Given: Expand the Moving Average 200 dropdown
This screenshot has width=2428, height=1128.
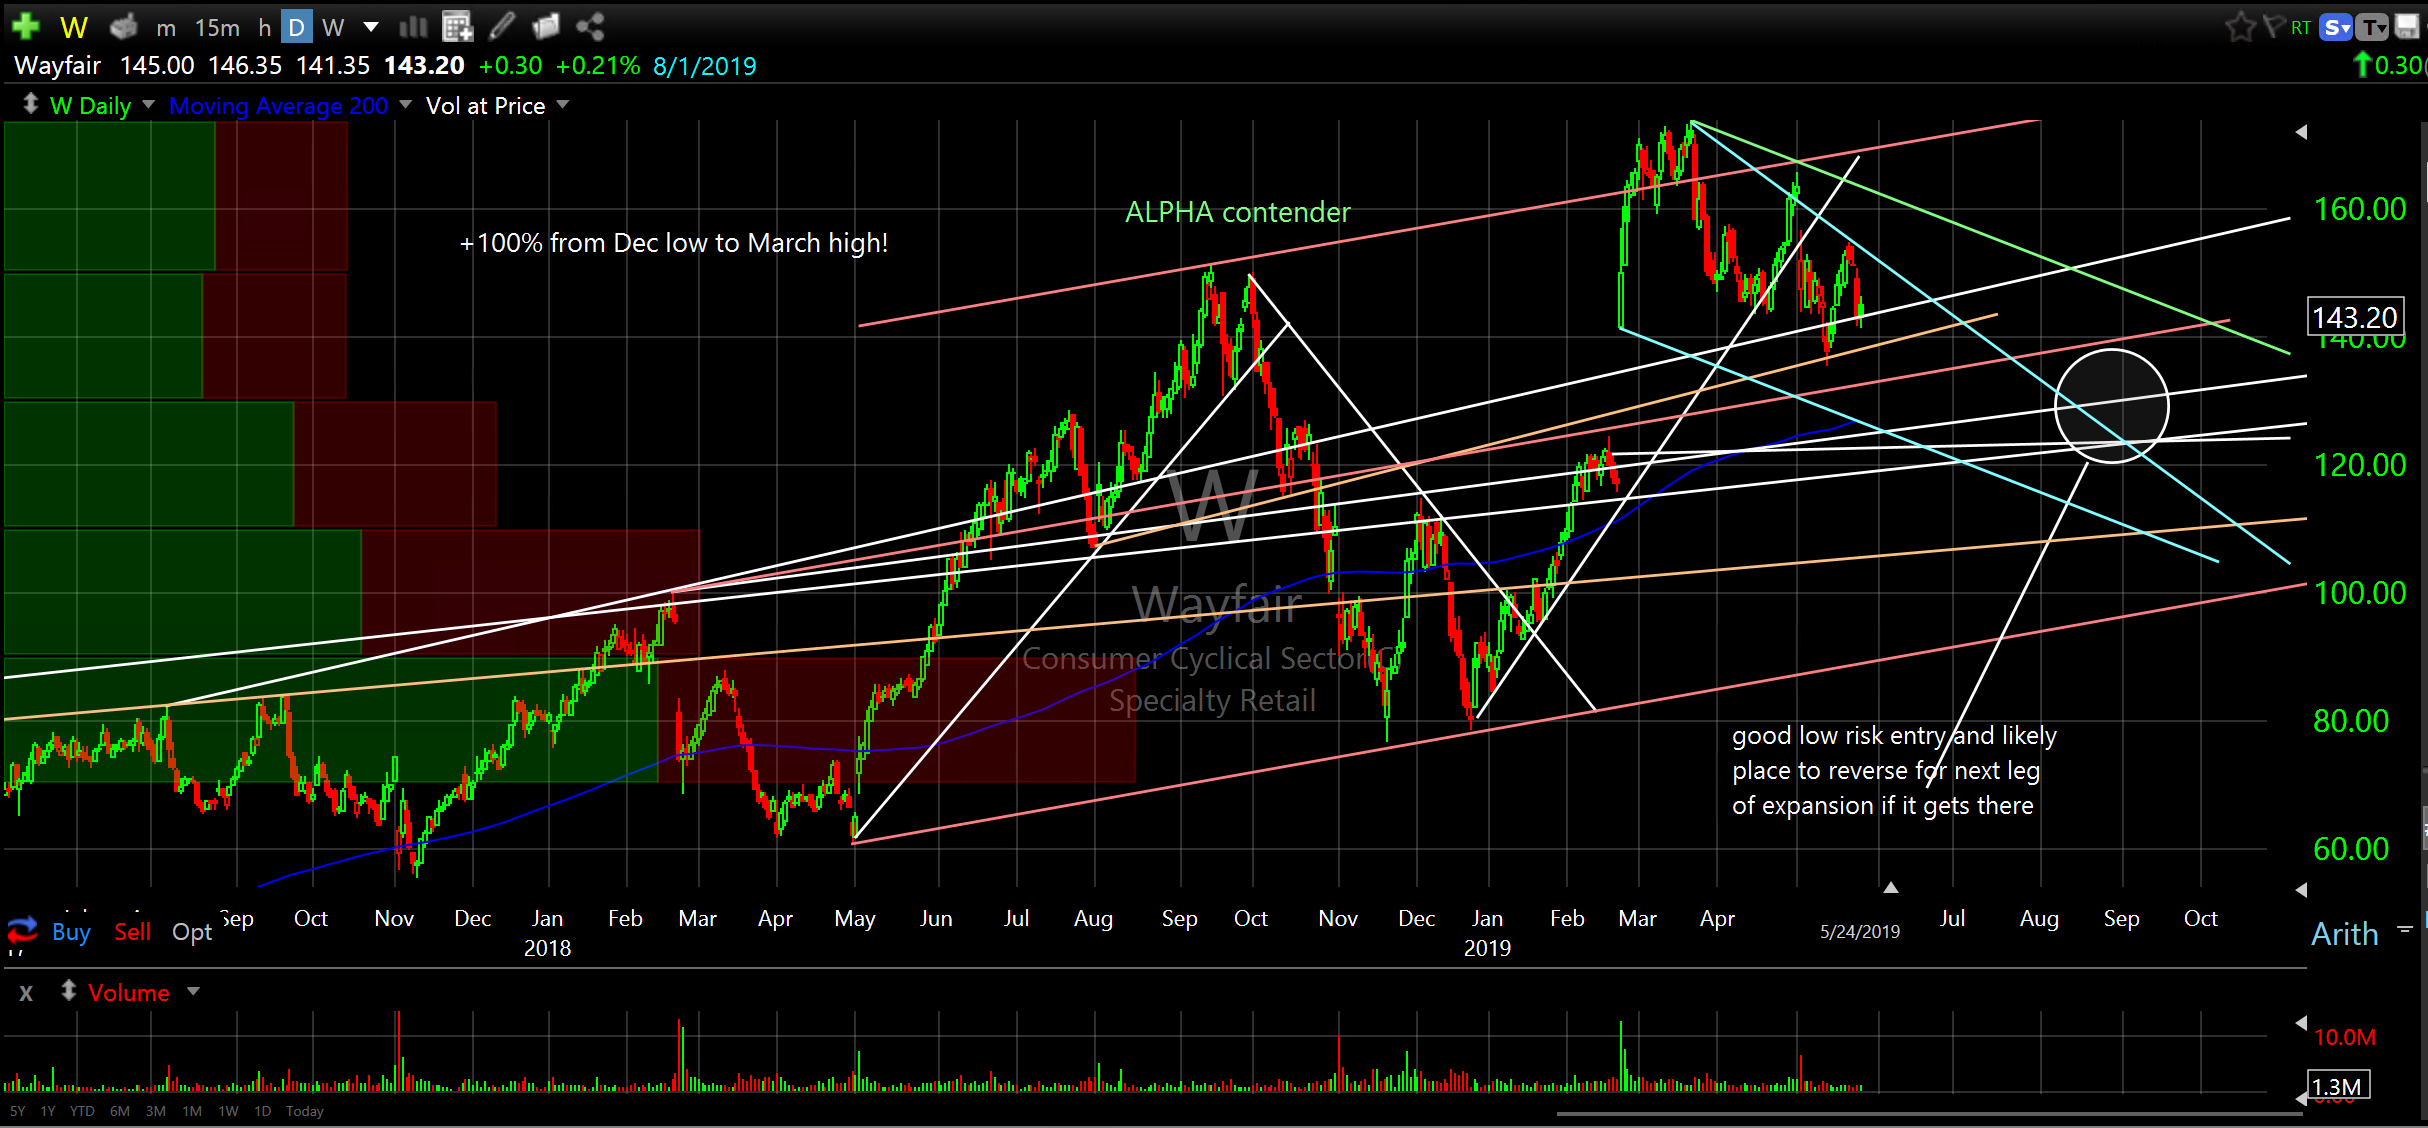Looking at the screenshot, I should (x=406, y=104).
